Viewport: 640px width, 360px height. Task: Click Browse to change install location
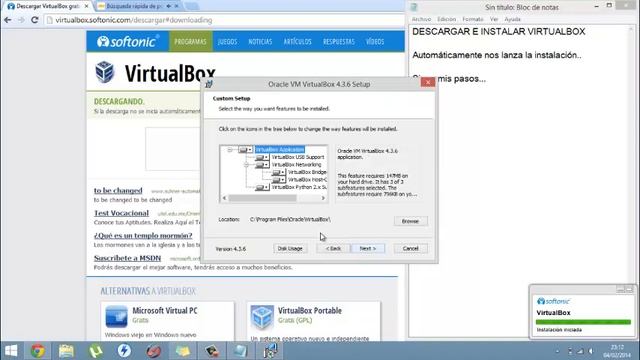click(x=411, y=221)
